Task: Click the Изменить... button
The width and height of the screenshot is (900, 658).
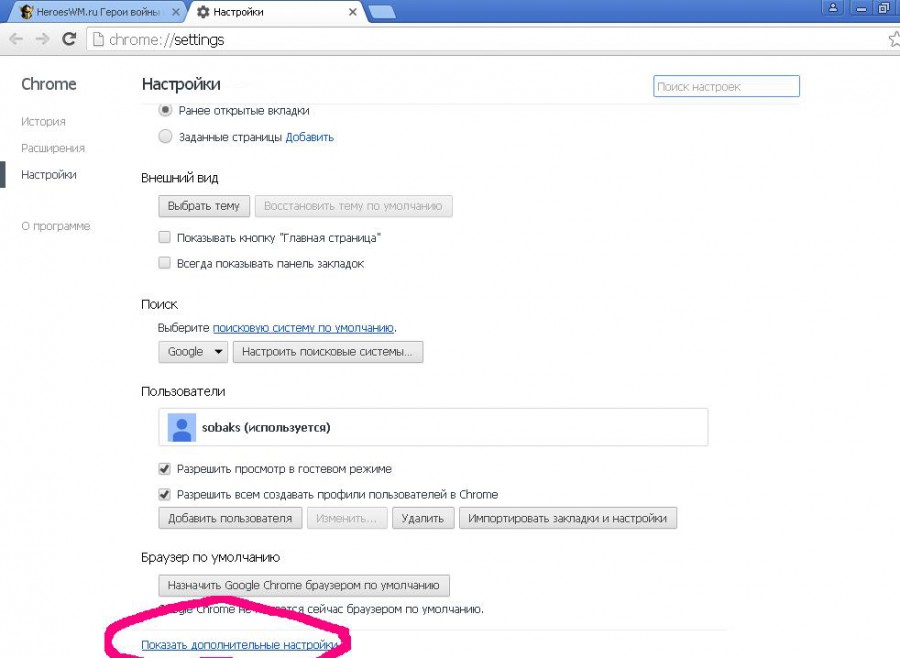Action: 347,518
